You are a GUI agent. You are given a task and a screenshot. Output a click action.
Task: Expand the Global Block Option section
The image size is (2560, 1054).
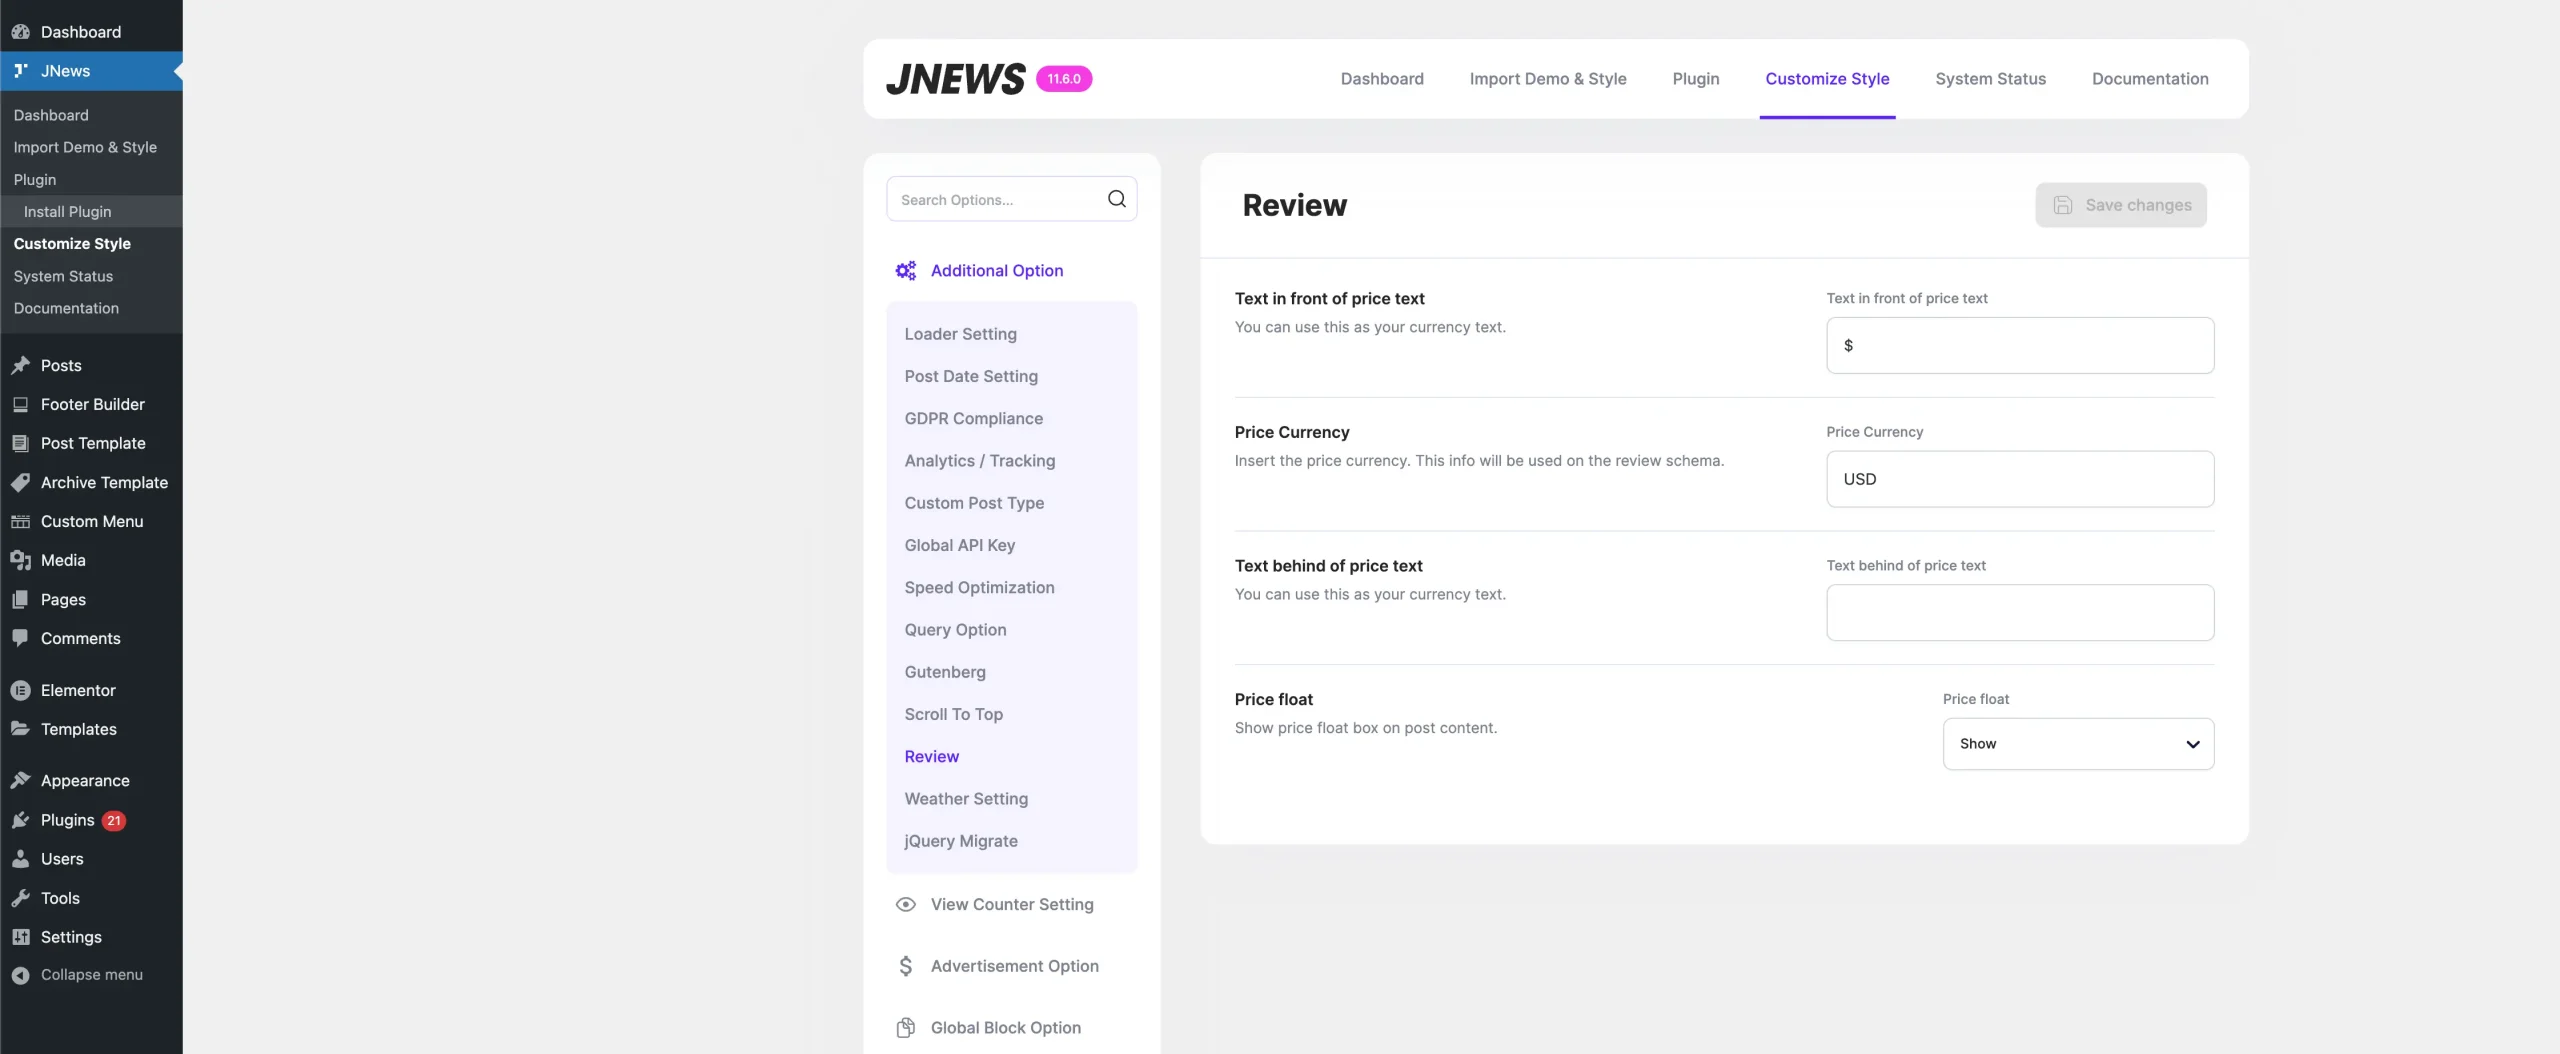1005,1027
